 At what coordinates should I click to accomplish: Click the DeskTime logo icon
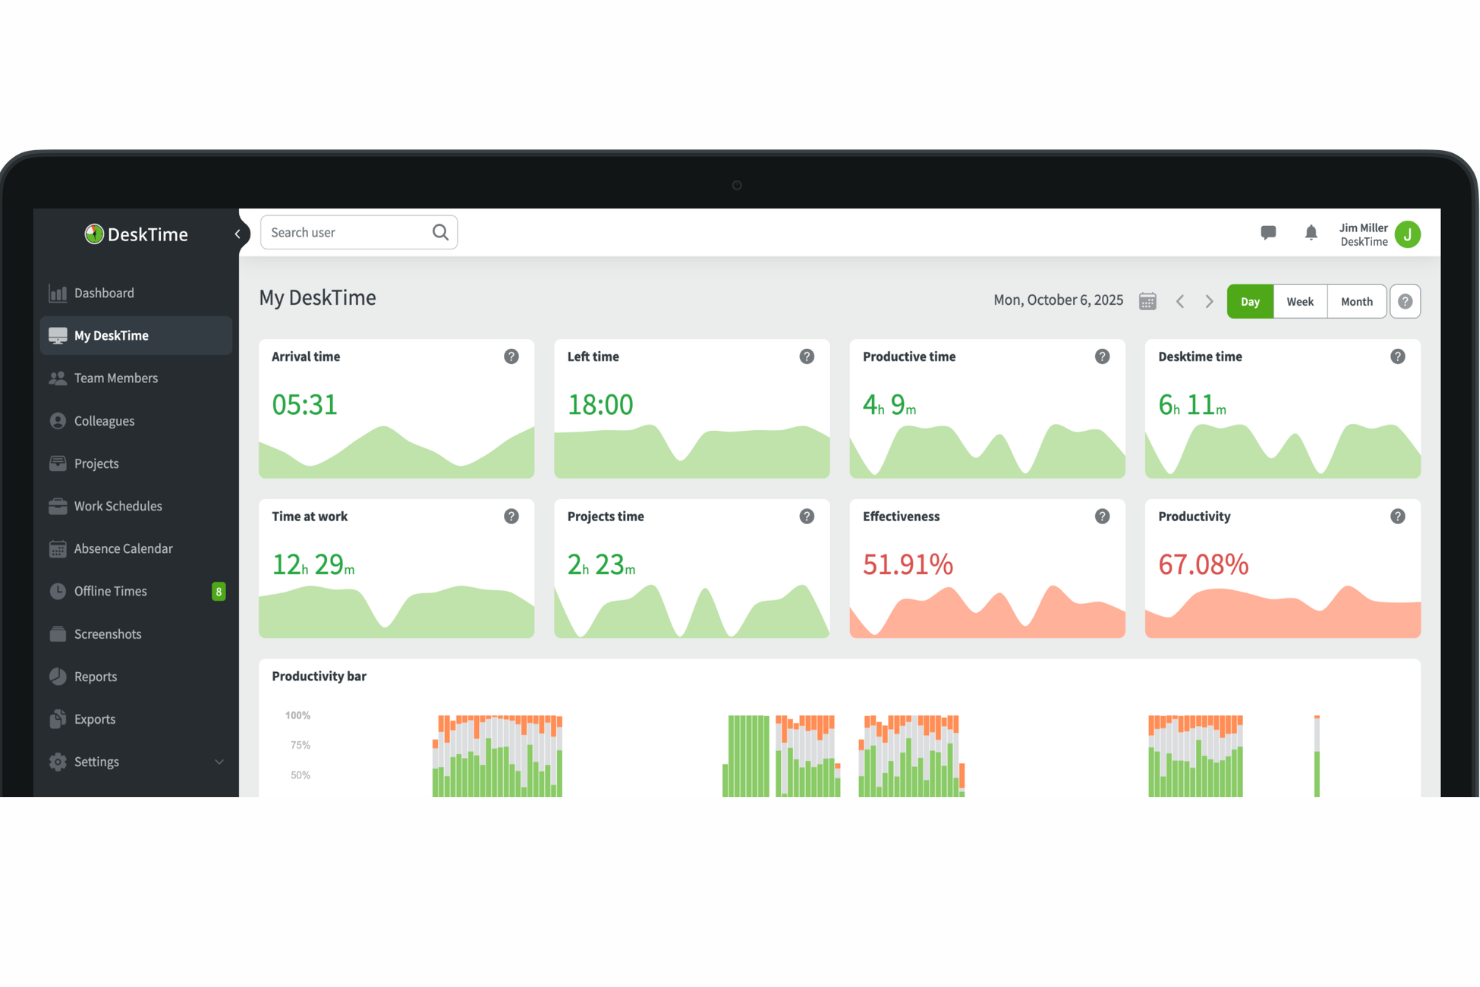(94, 234)
